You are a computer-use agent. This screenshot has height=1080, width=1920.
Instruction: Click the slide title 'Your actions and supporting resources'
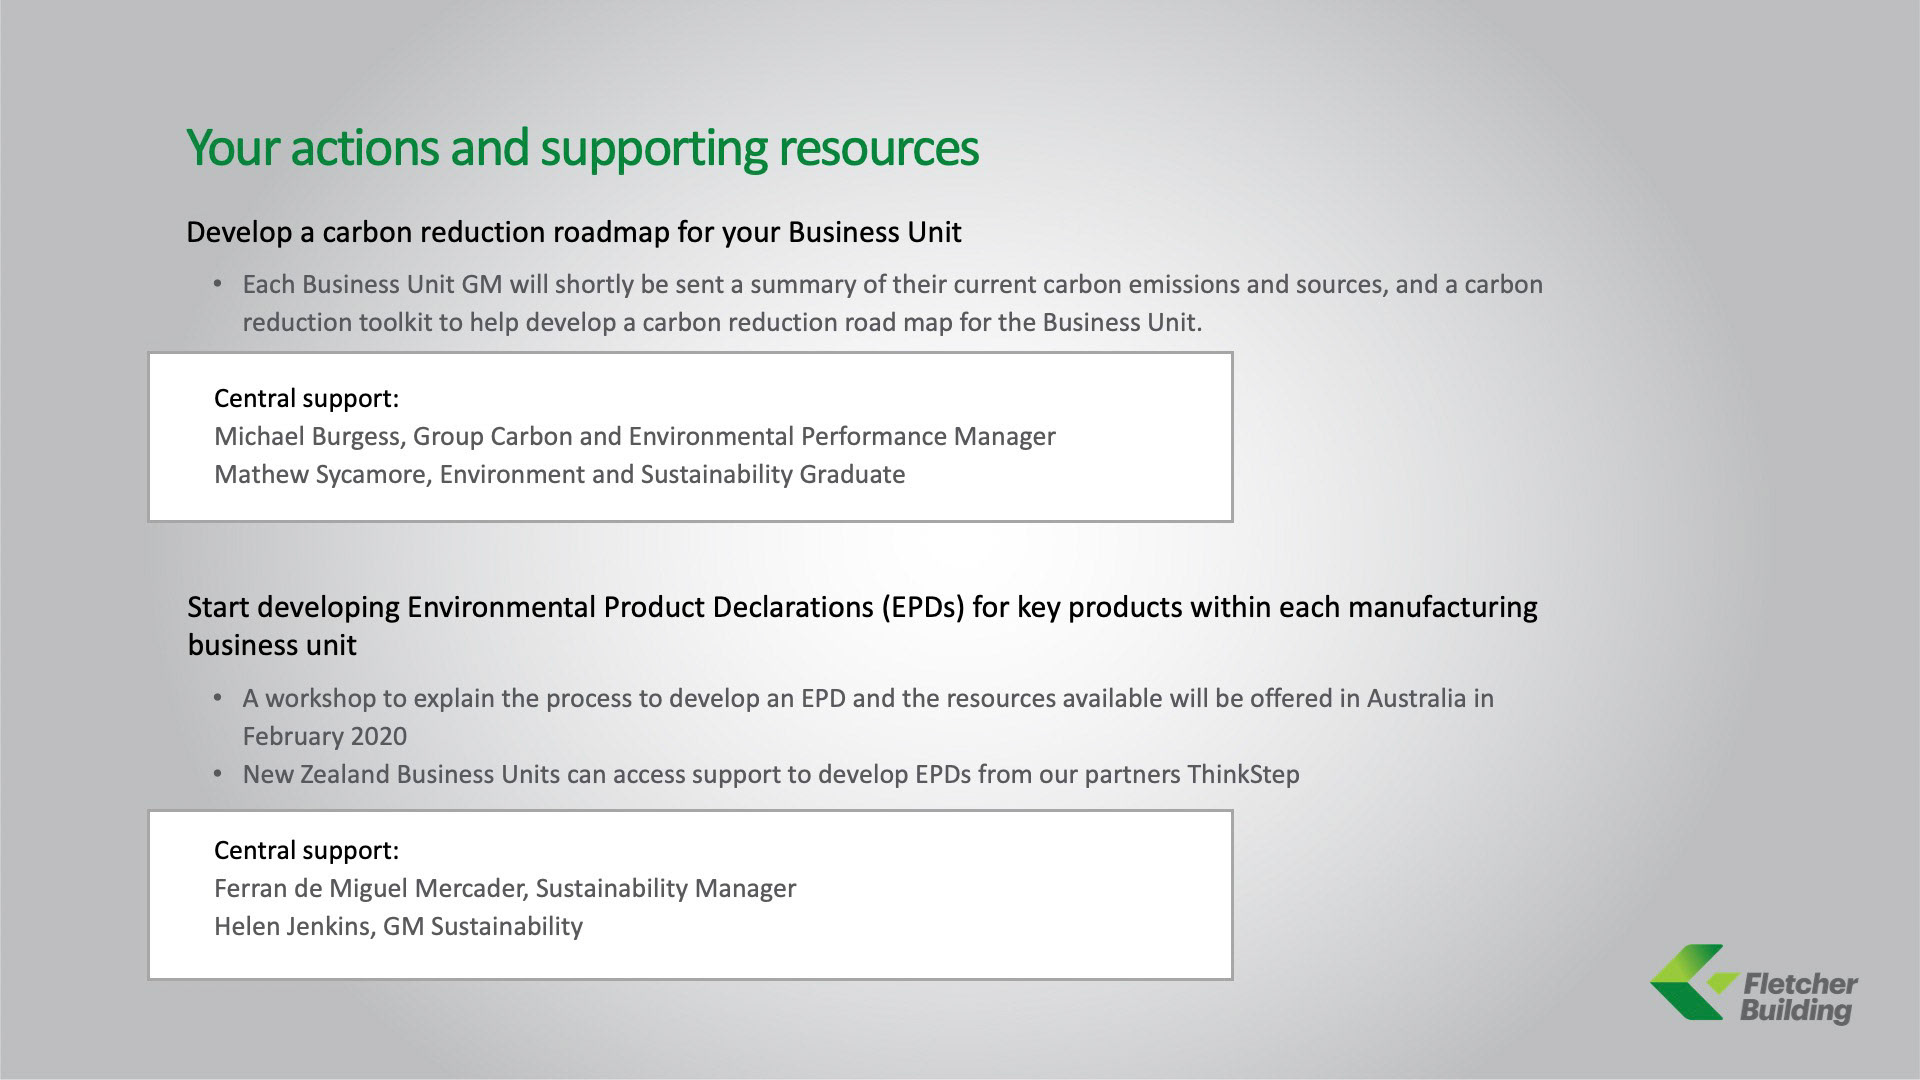582,147
